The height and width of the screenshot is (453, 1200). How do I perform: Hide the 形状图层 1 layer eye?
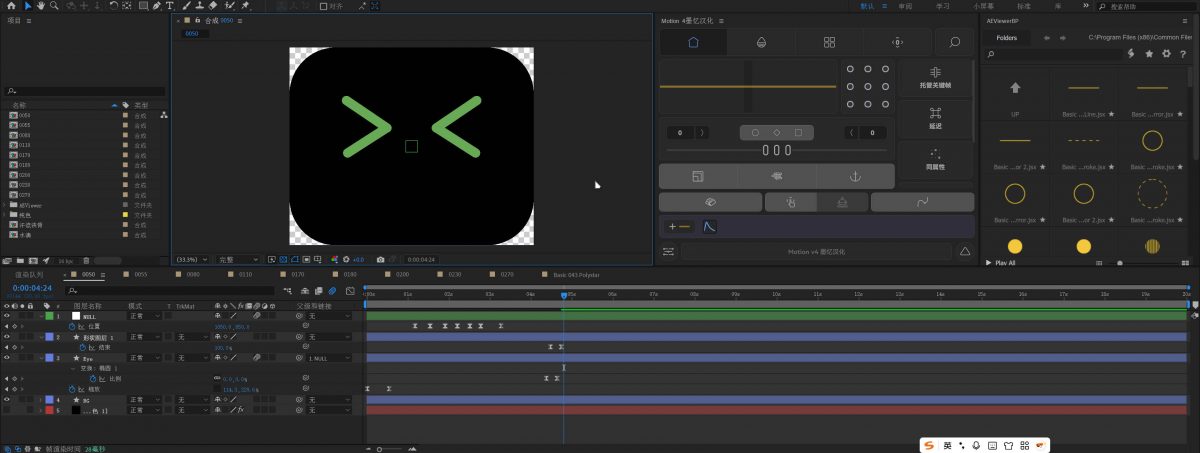[x=8, y=337]
